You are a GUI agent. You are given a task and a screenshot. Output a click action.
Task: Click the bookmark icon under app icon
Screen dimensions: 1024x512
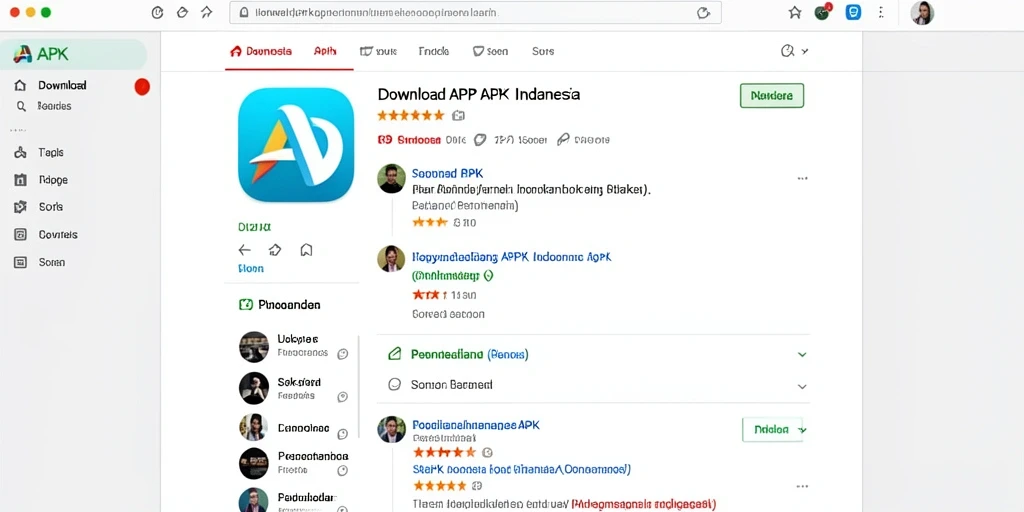click(306, 249)
